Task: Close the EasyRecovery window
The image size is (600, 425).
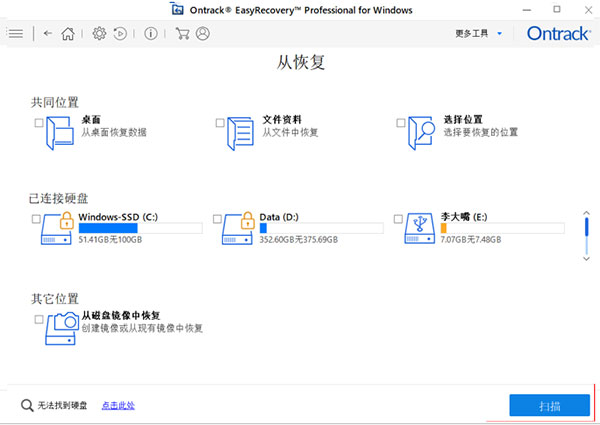Action: (589, 10)
